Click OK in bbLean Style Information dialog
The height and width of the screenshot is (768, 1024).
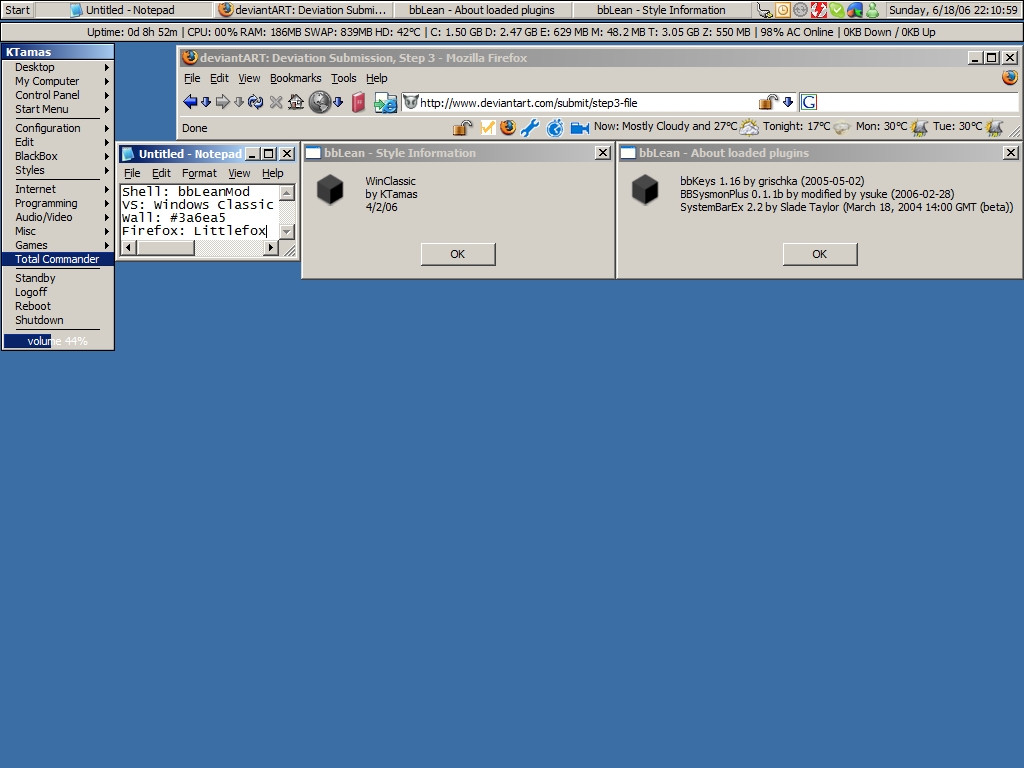458,254
